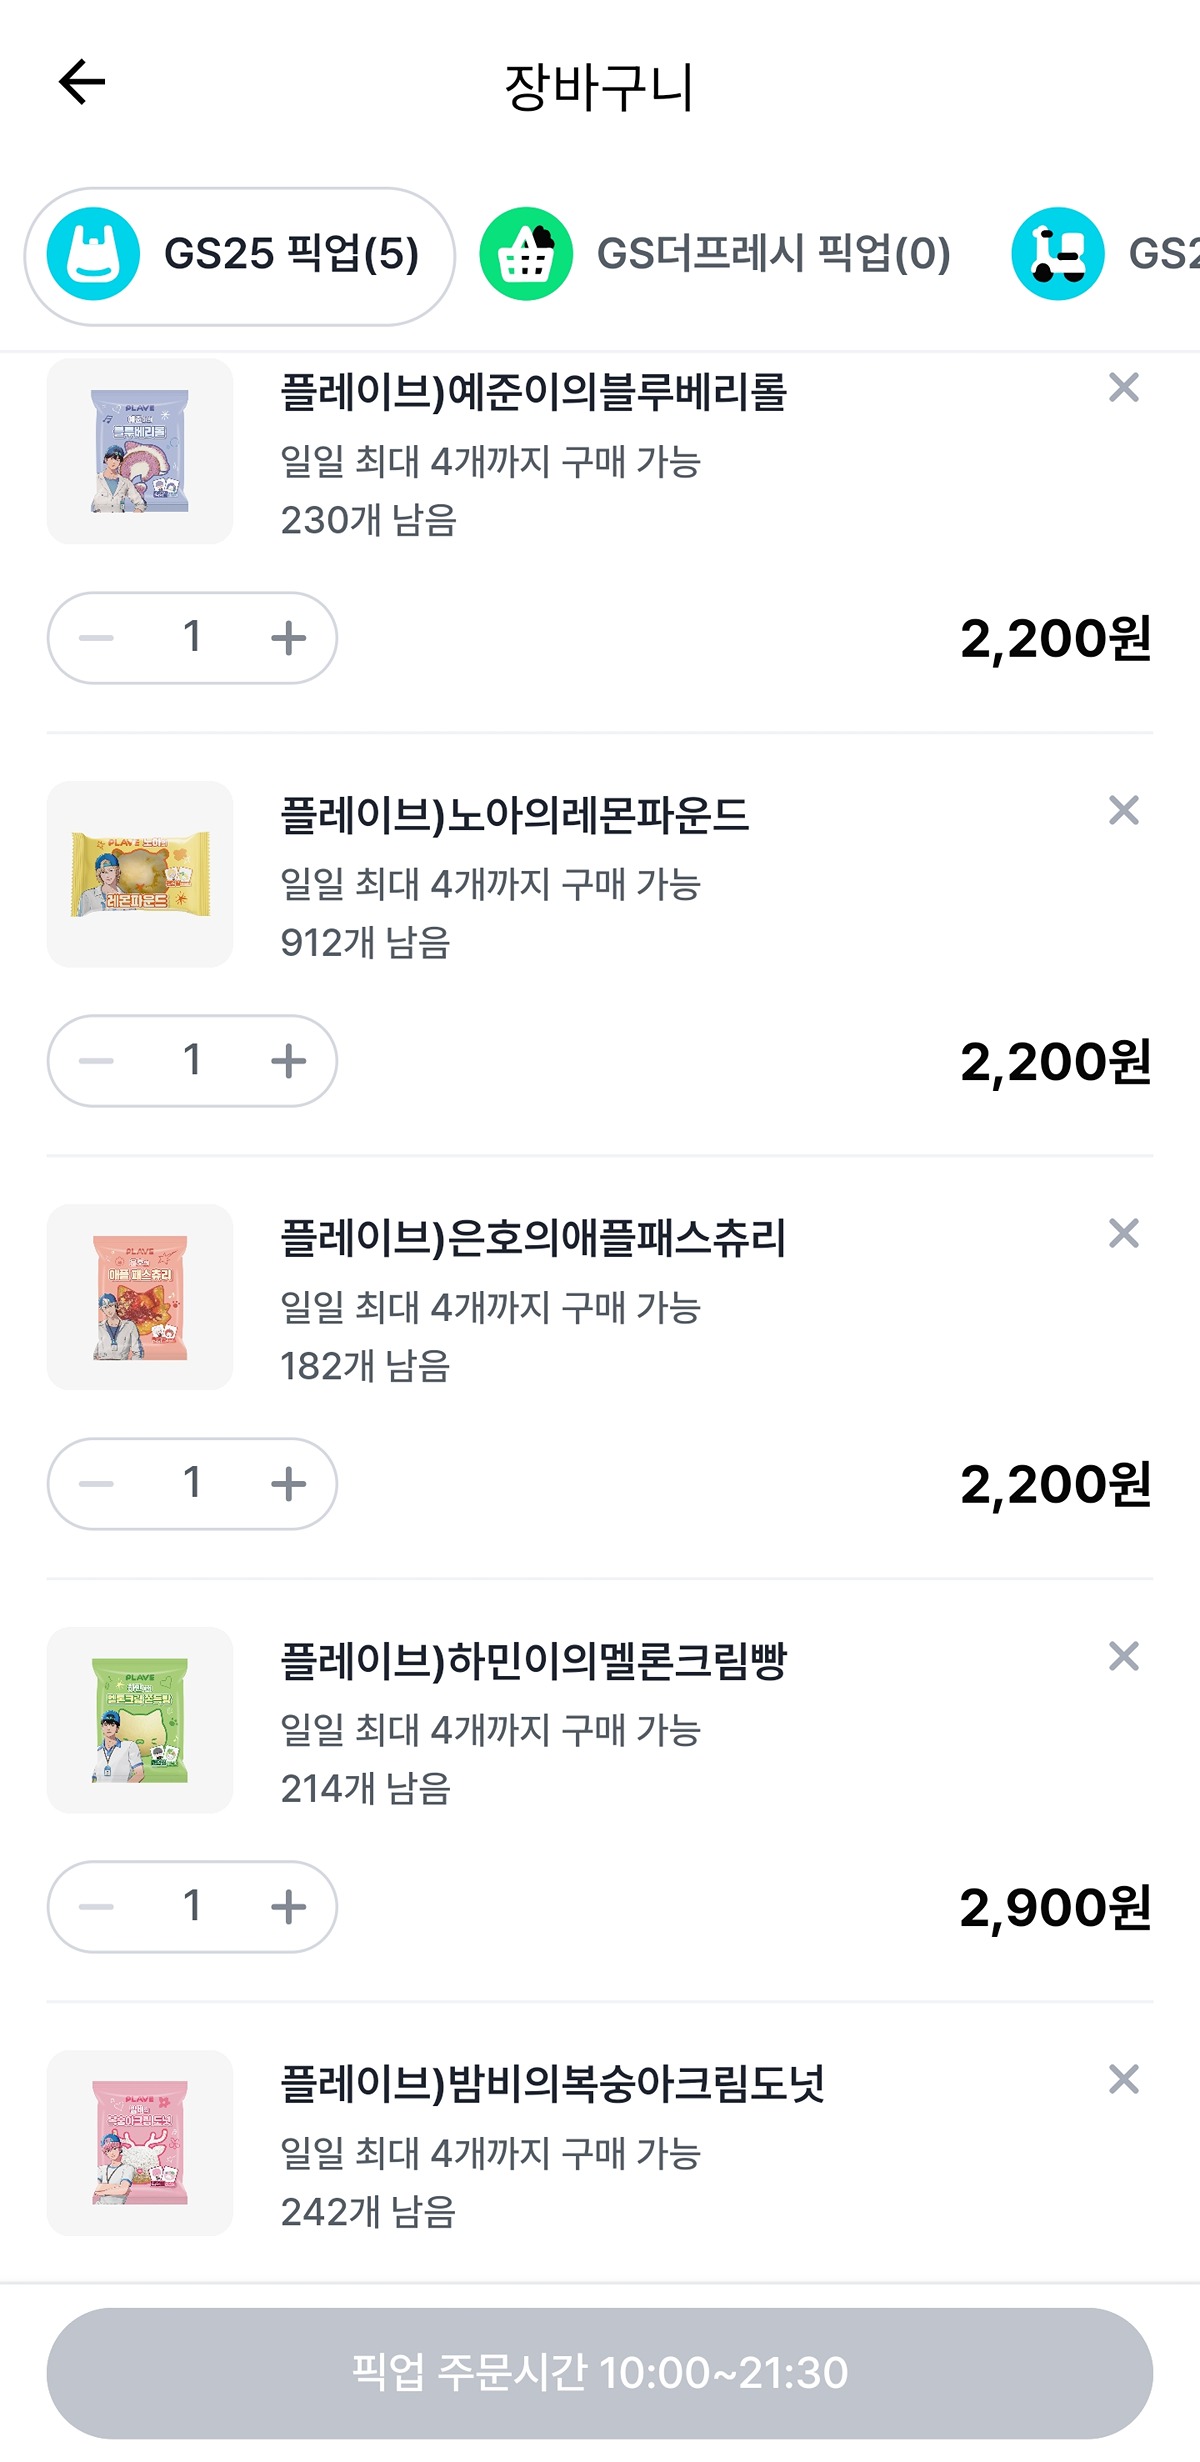The height and width of the screenshot is (2462, 1200).
Task: Open the 플레이브)은호의애플패스츄리 product name link
Action: pyautogui.click(x=533, y=1238)
